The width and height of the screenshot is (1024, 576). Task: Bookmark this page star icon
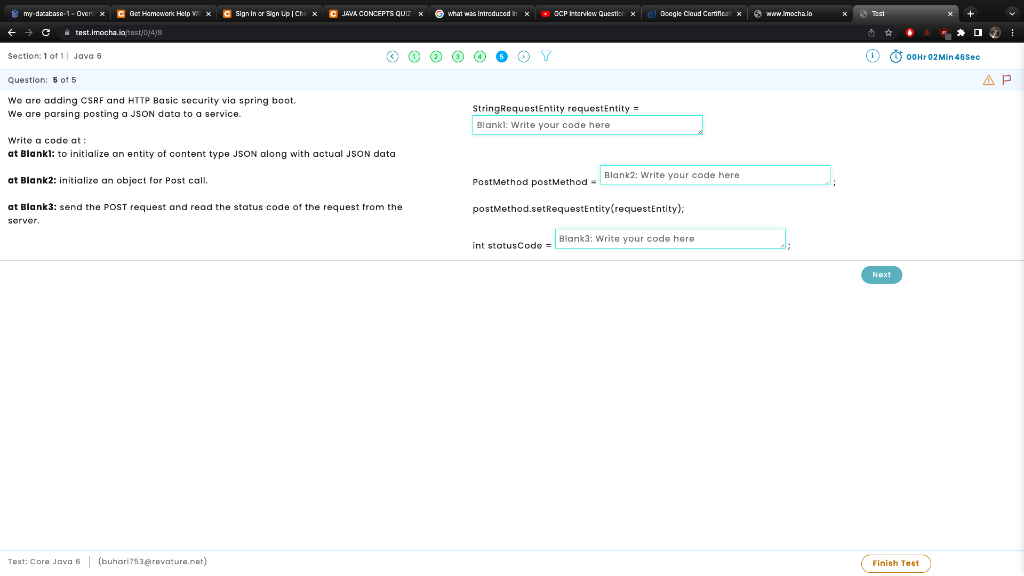888,33
